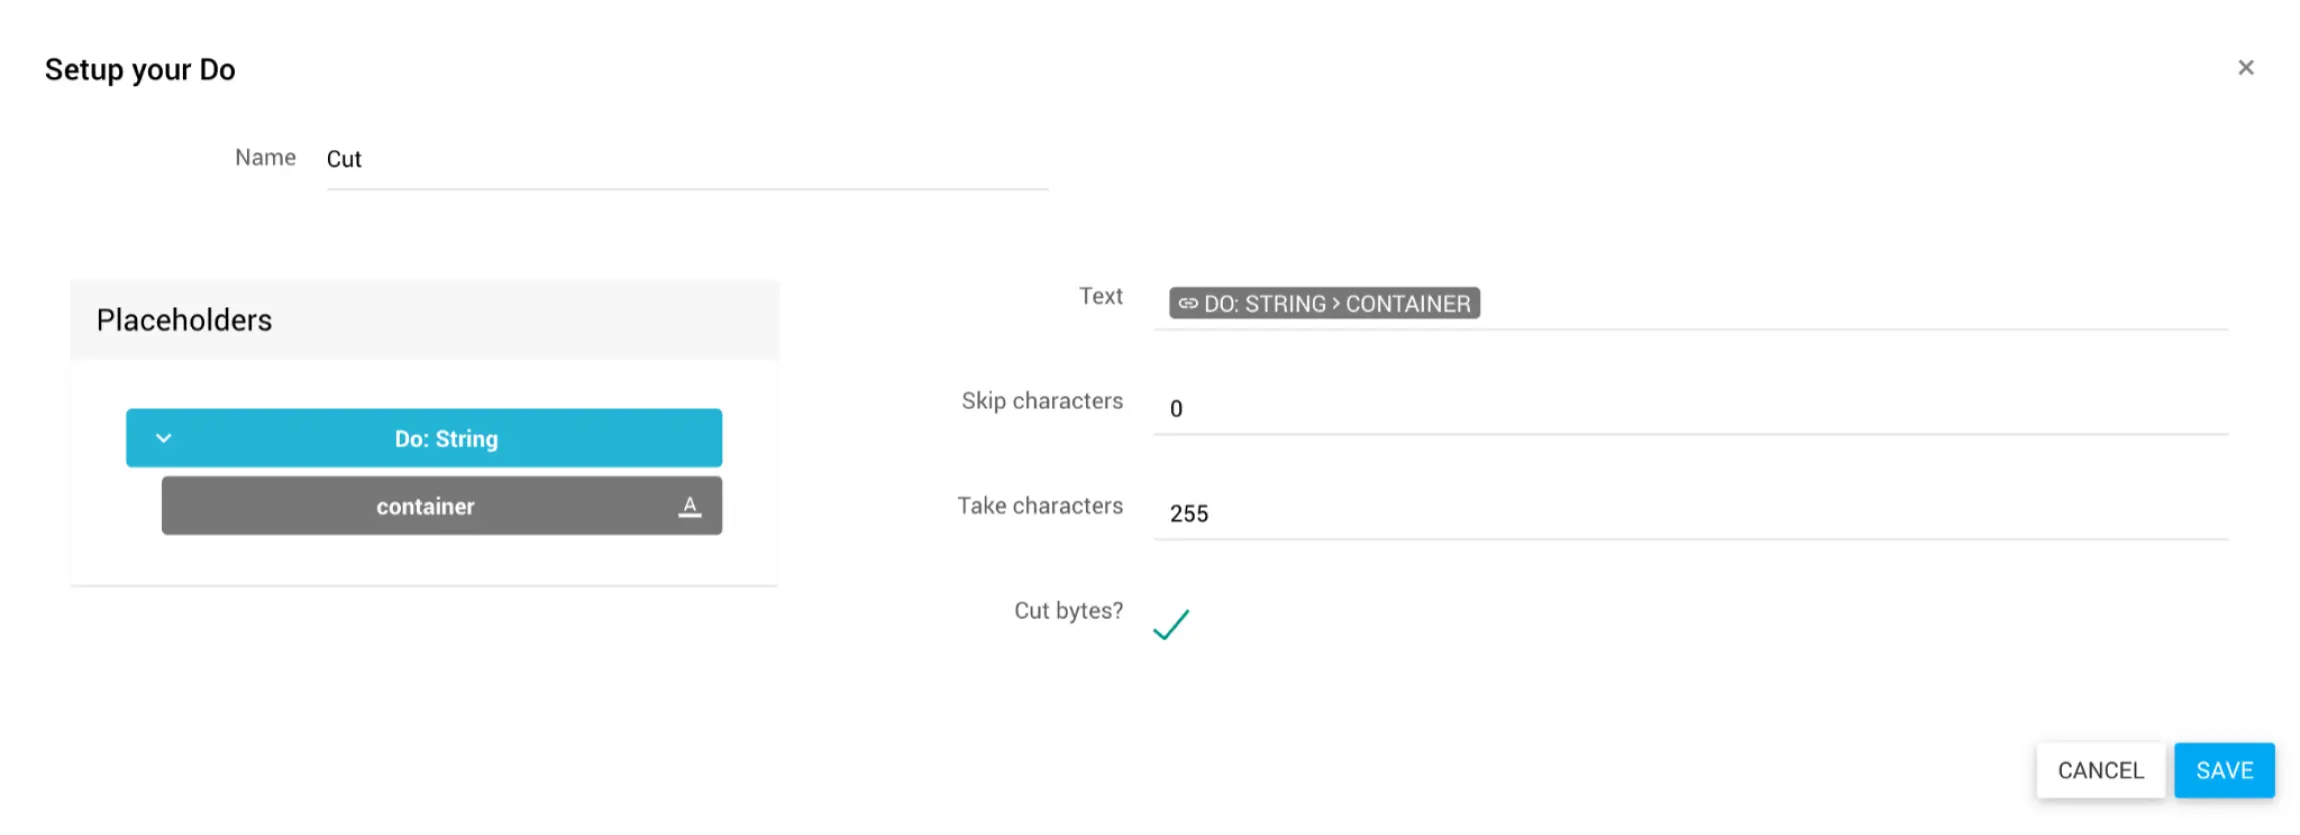The height and width of the screenshot is (835, 2300).
Task: Click the link icon in the Text chip
Action: 1187,304
